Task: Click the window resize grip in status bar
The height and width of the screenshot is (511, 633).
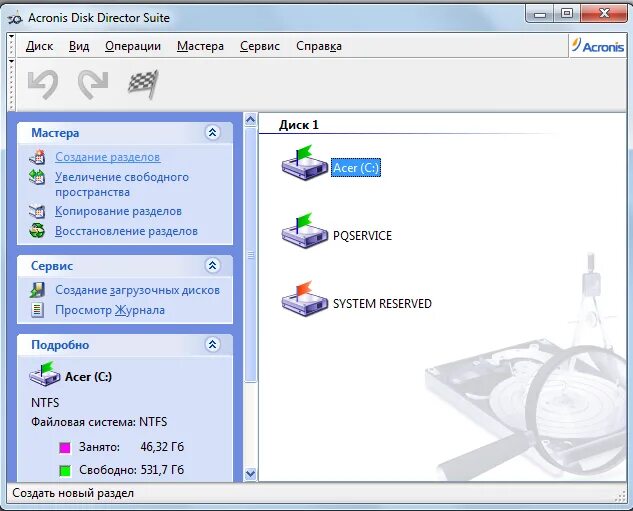Action: (619, 496)
